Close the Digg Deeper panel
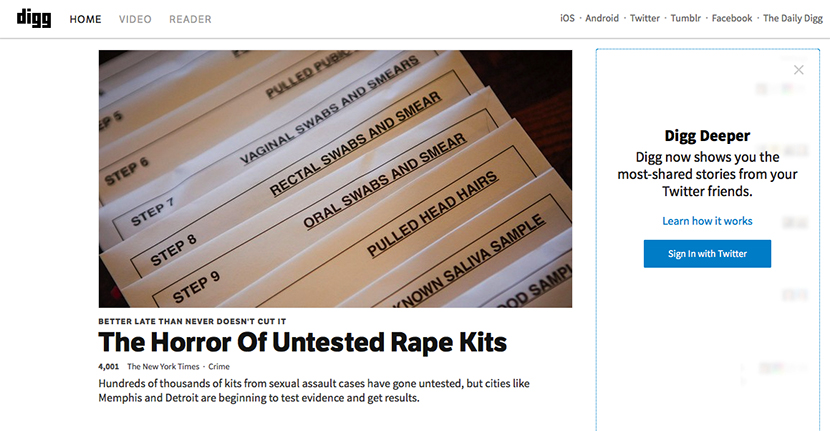 (798, 70)
